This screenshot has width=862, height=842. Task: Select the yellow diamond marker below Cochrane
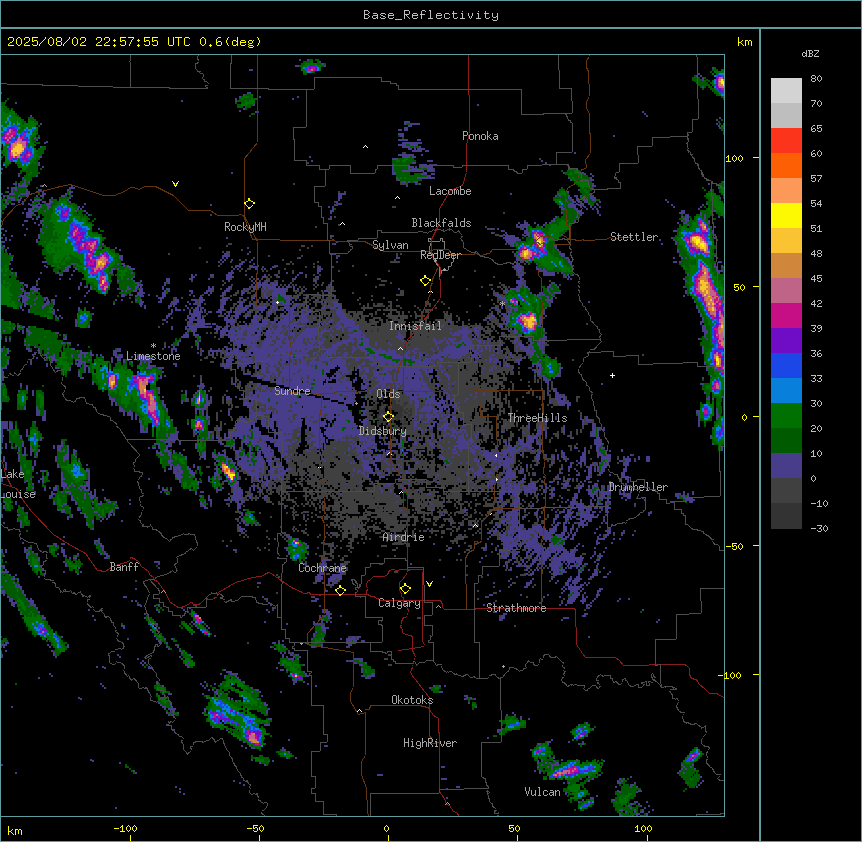pyautogui.click(x=340, y=590)
